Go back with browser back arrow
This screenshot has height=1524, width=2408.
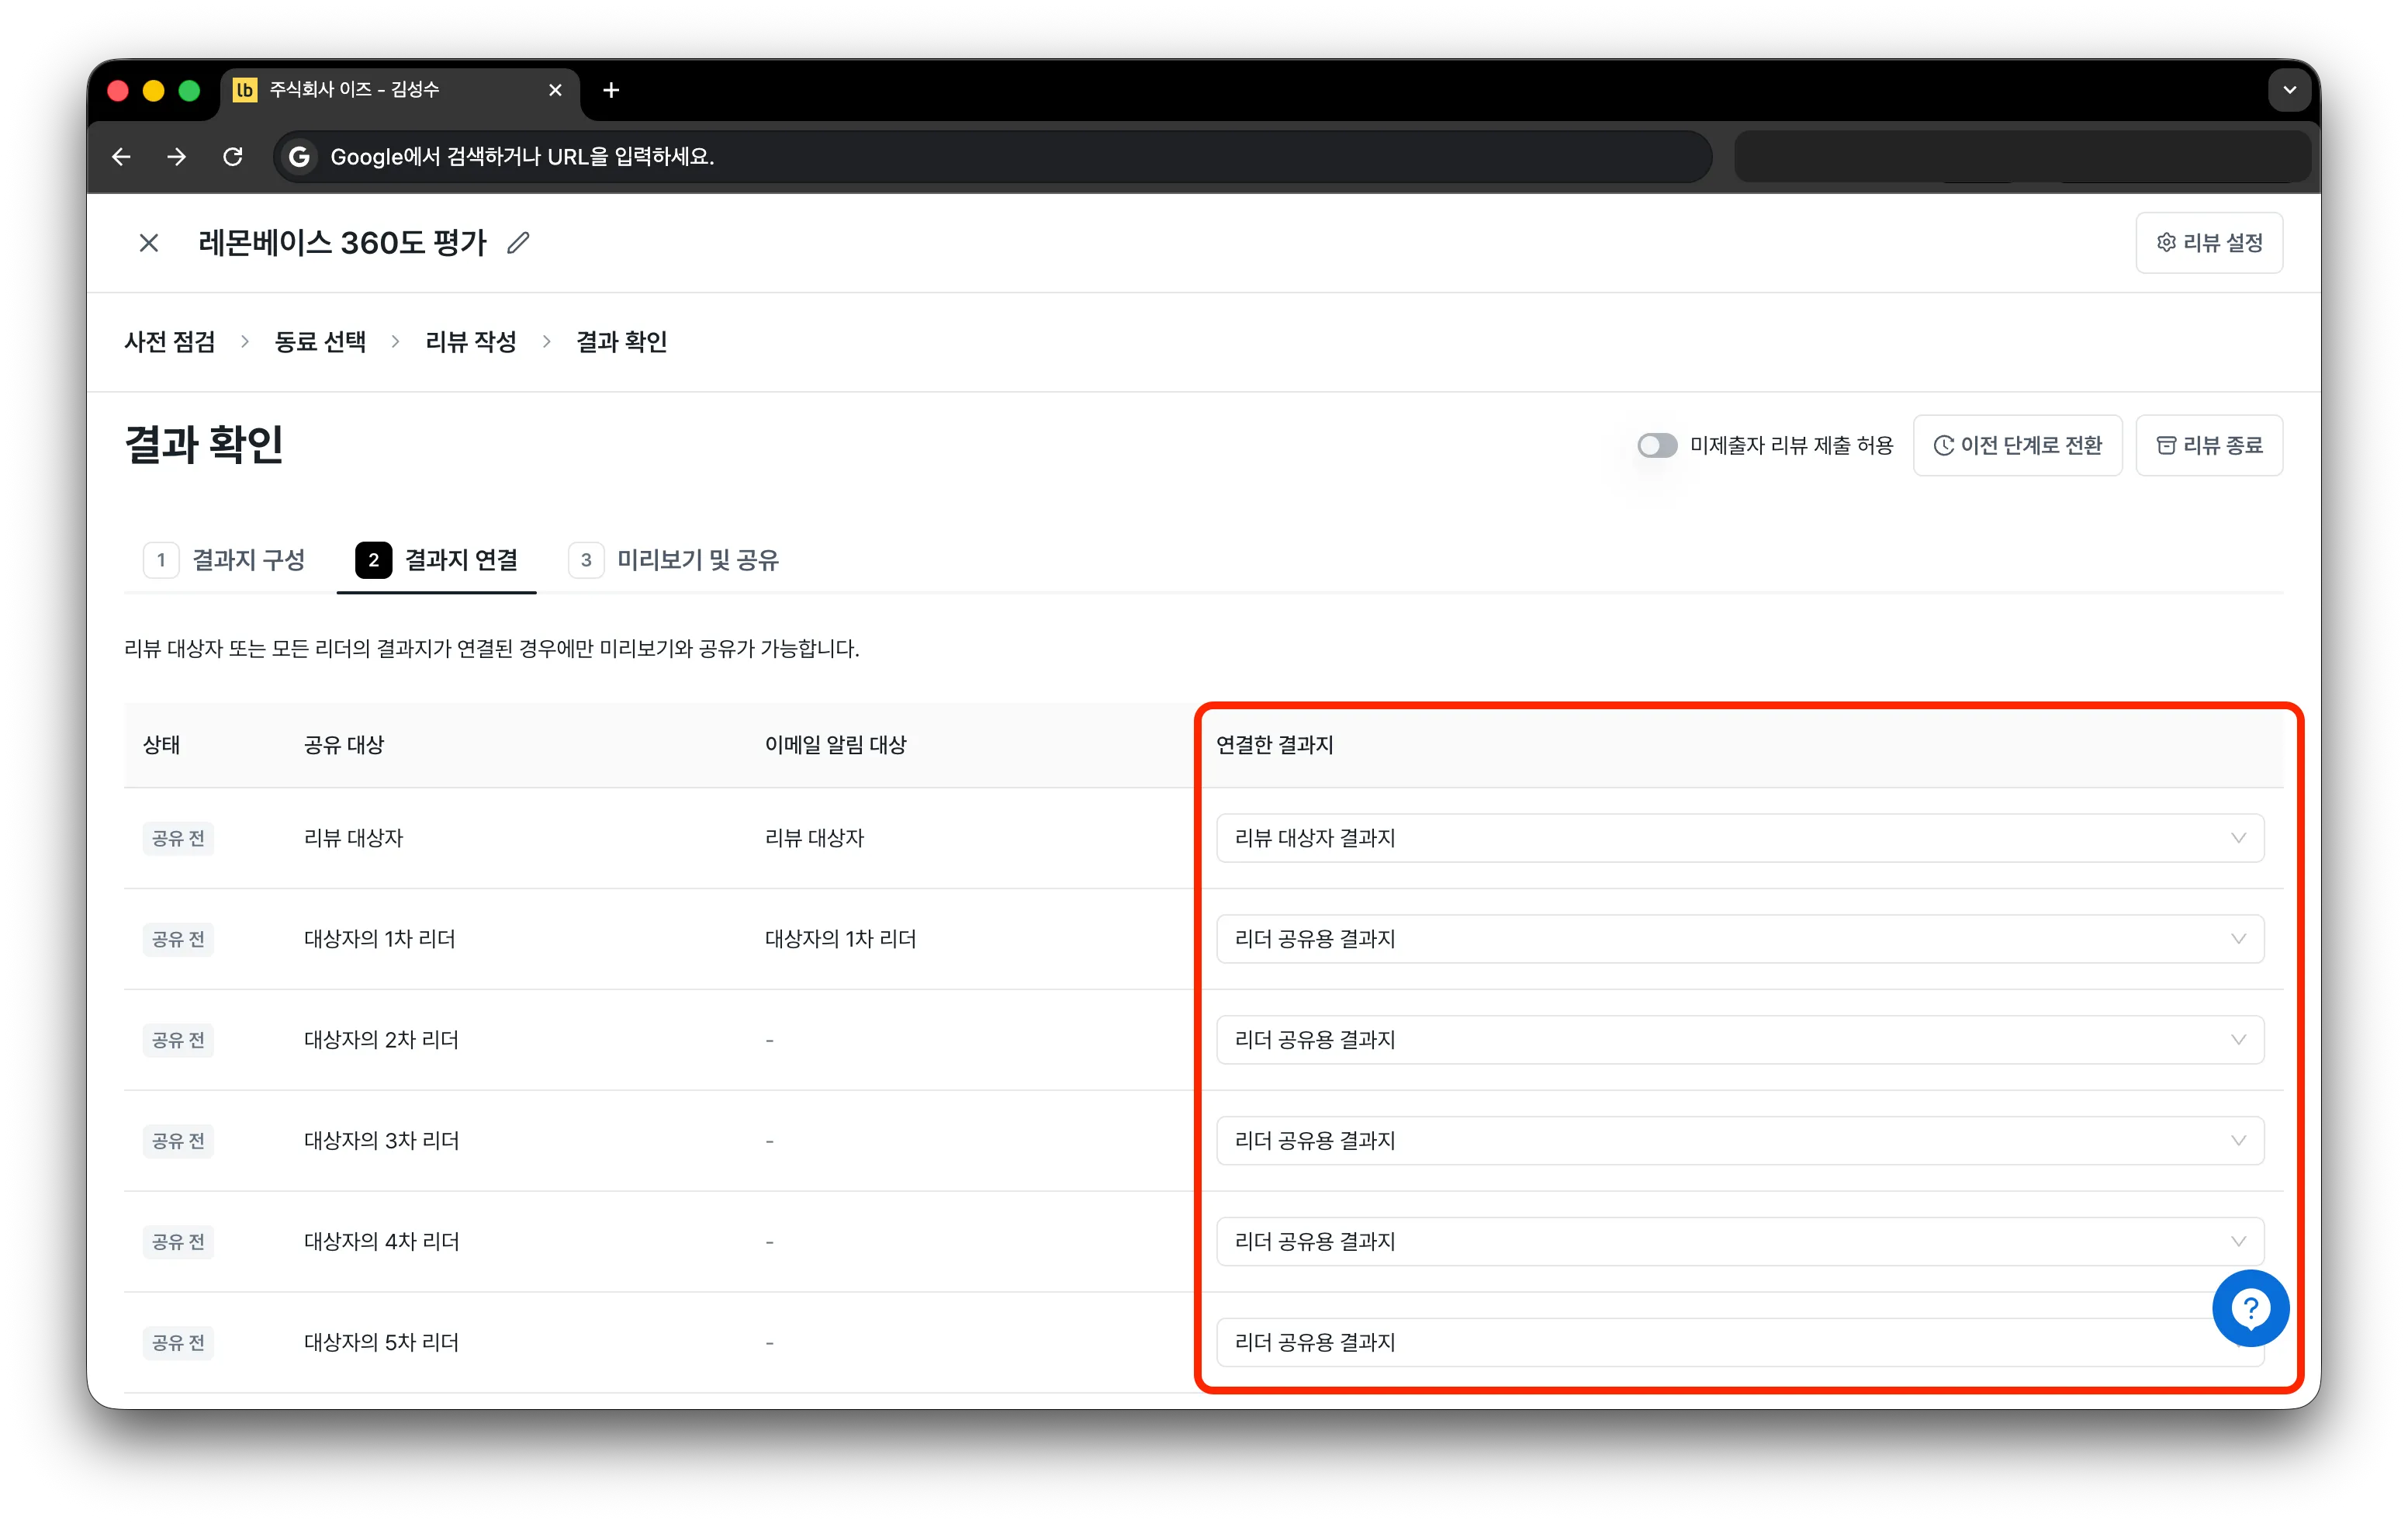point(121,157)
